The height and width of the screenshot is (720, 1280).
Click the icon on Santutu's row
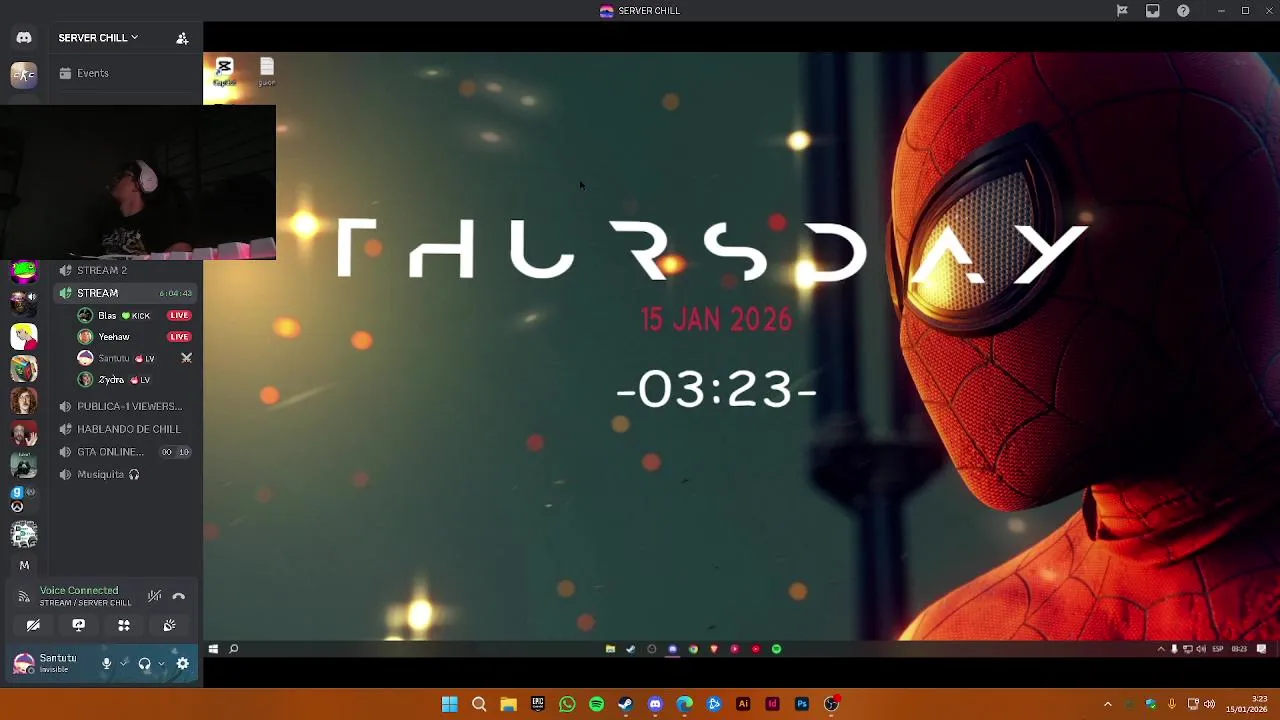click(186, 358)
